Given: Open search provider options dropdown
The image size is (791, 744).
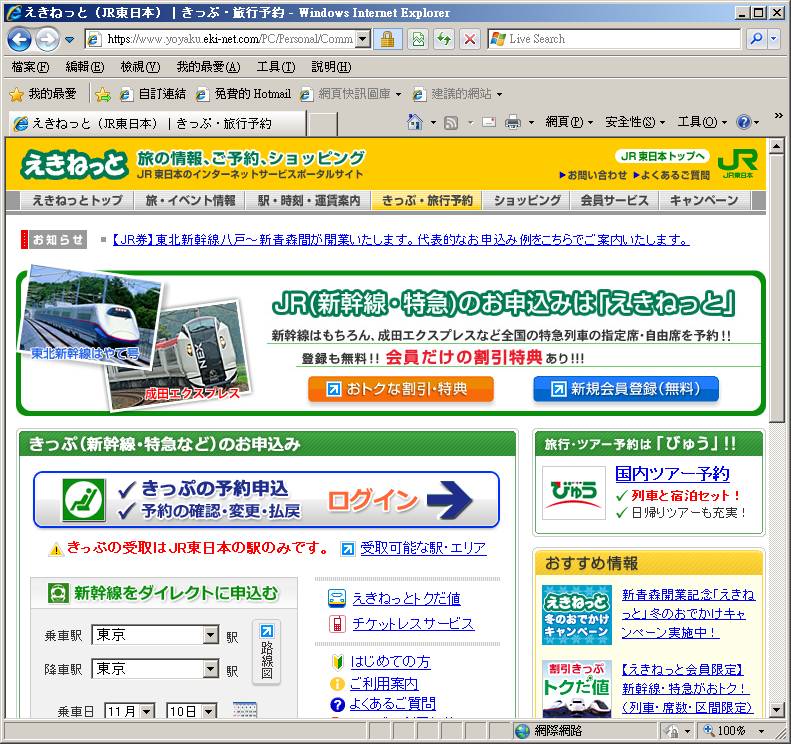Looking at the screenshot, I should tap(774, 39).
